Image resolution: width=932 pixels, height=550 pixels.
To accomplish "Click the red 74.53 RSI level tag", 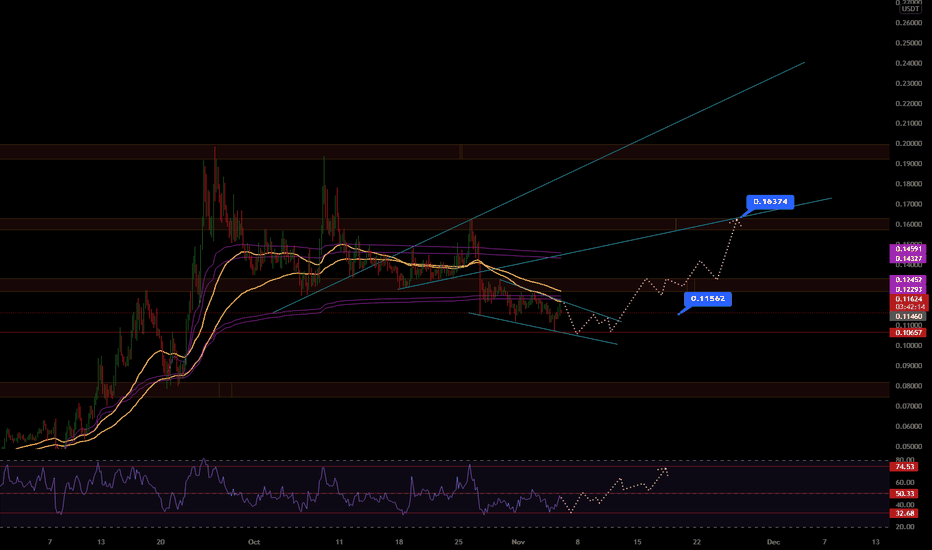I will [904, 467].
